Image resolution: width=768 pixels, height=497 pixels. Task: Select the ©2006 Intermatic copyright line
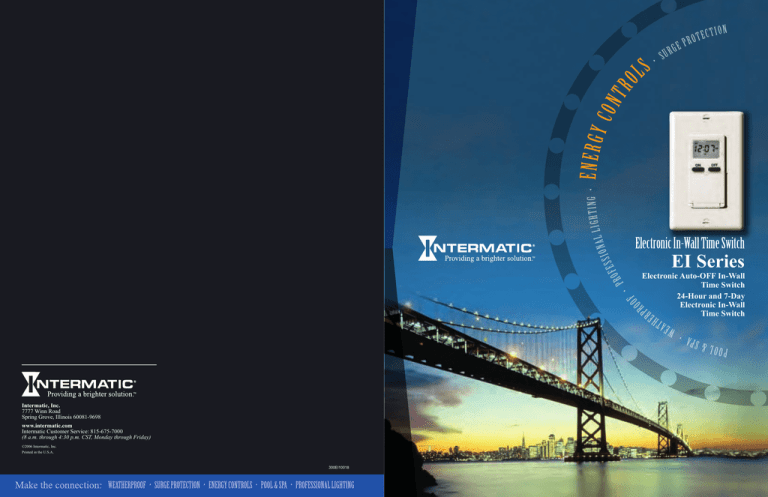39,447
